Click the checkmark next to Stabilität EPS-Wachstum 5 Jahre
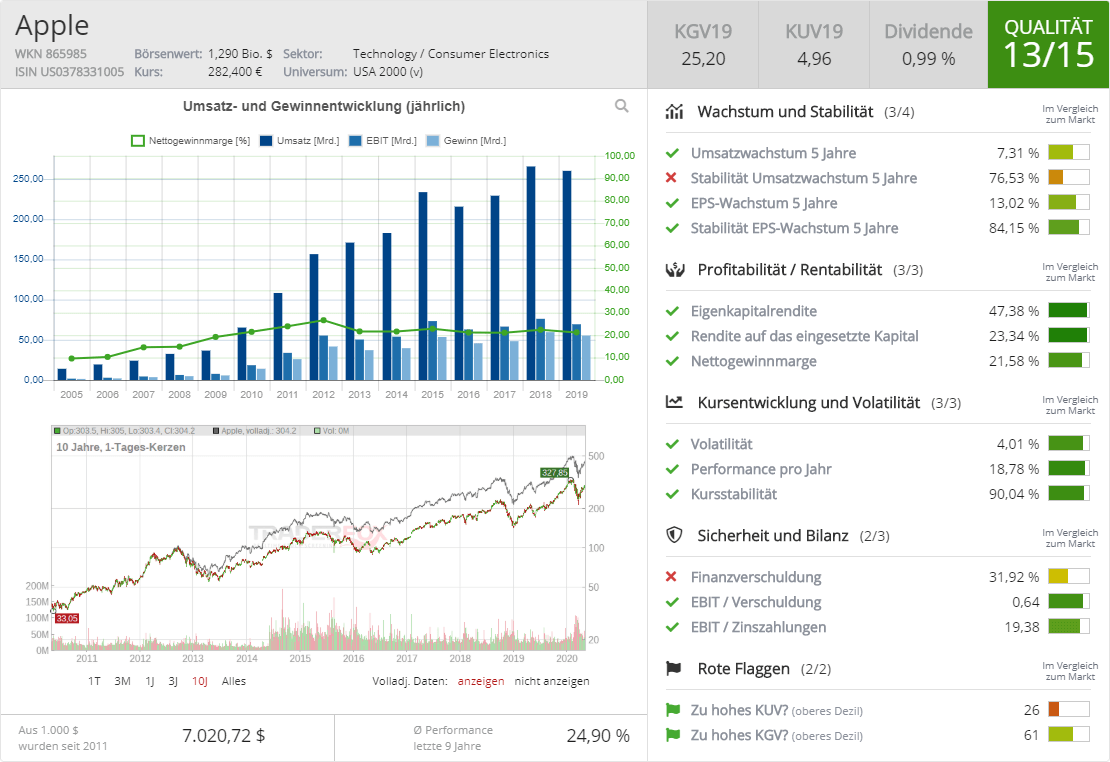This screenshot has height=762, width=1110. [673, 228]
